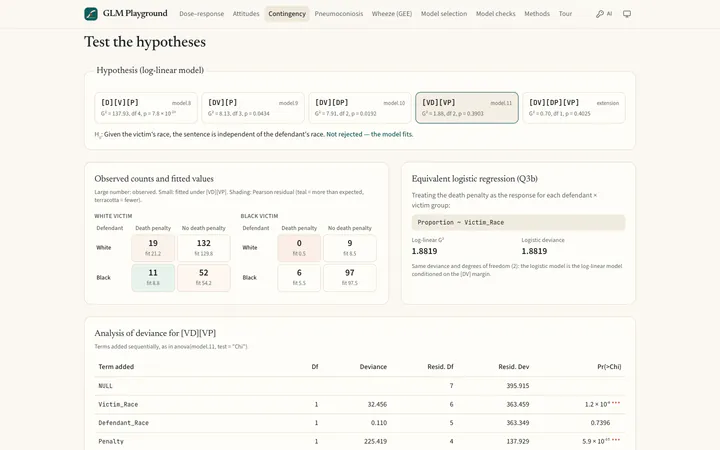Click the black victim cell showing 9
This screenshot has width=720, height=450.
(x=350, y=248)
